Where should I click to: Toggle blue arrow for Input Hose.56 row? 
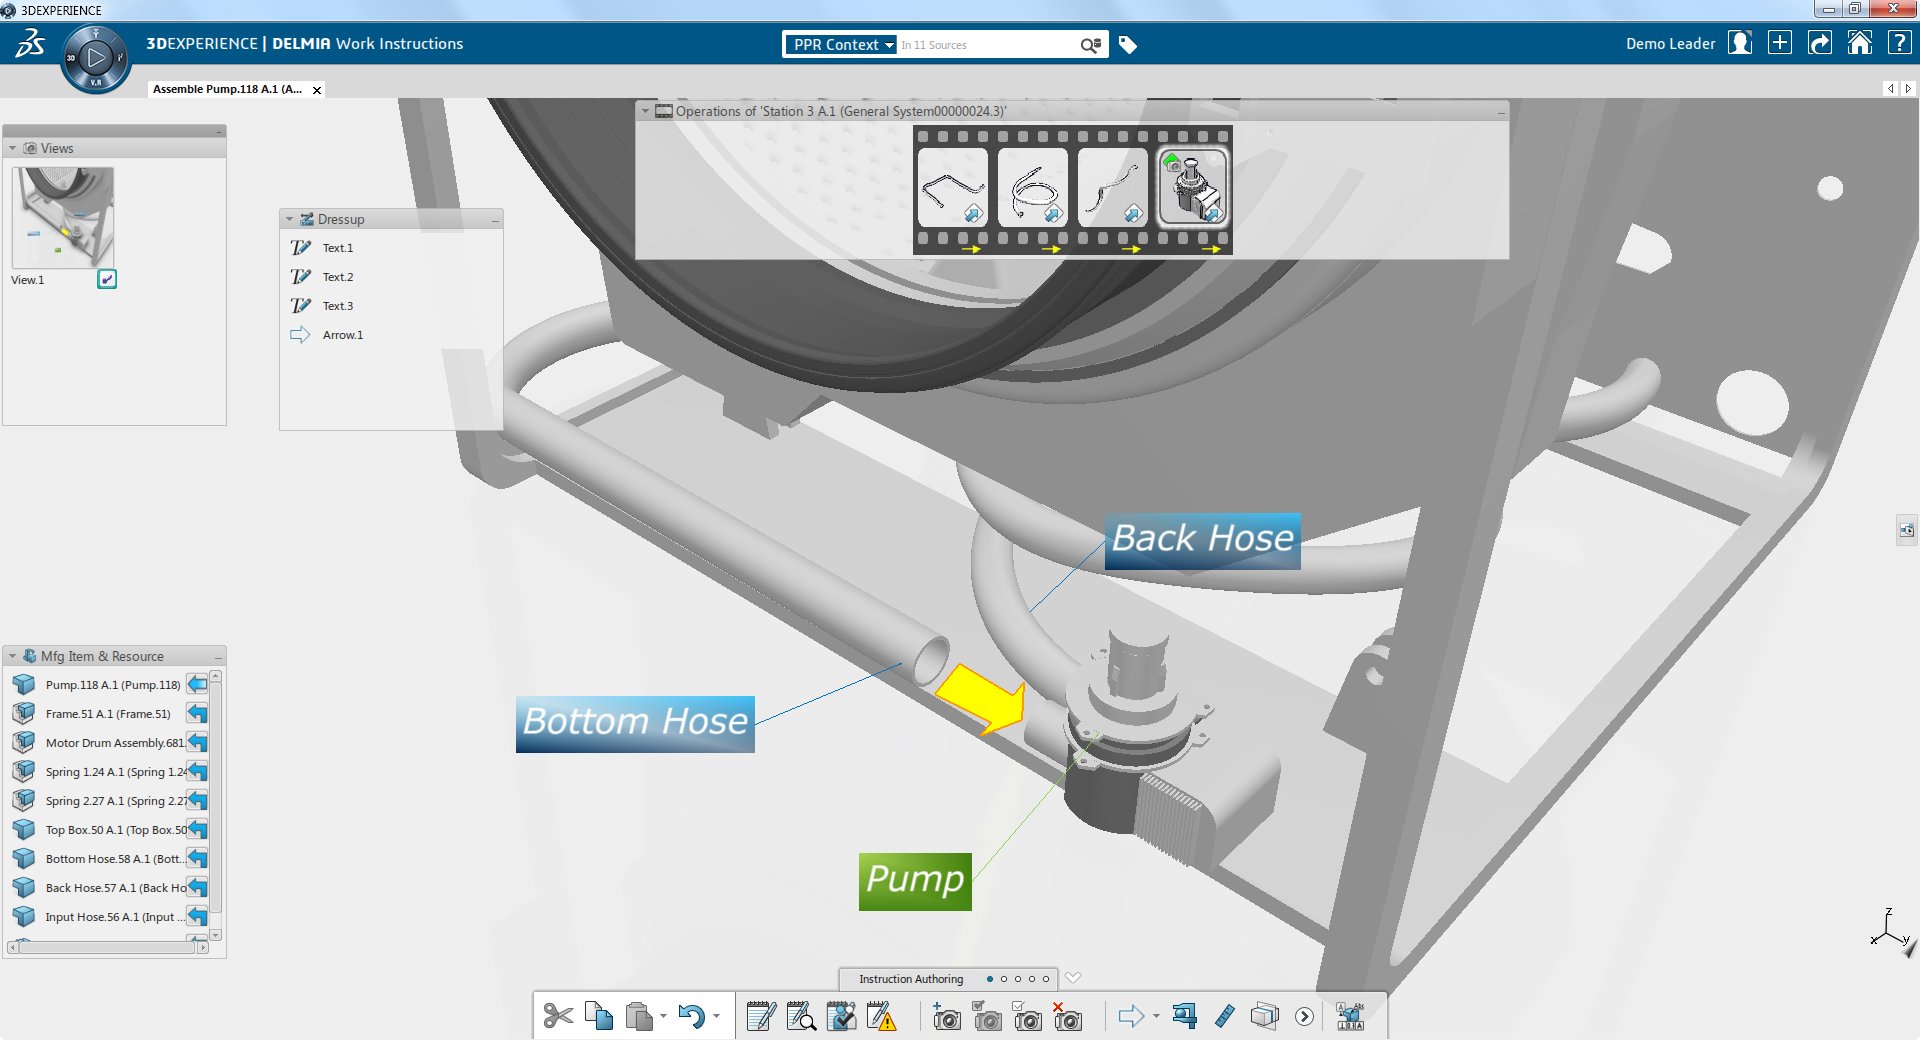tap(197, 917)
